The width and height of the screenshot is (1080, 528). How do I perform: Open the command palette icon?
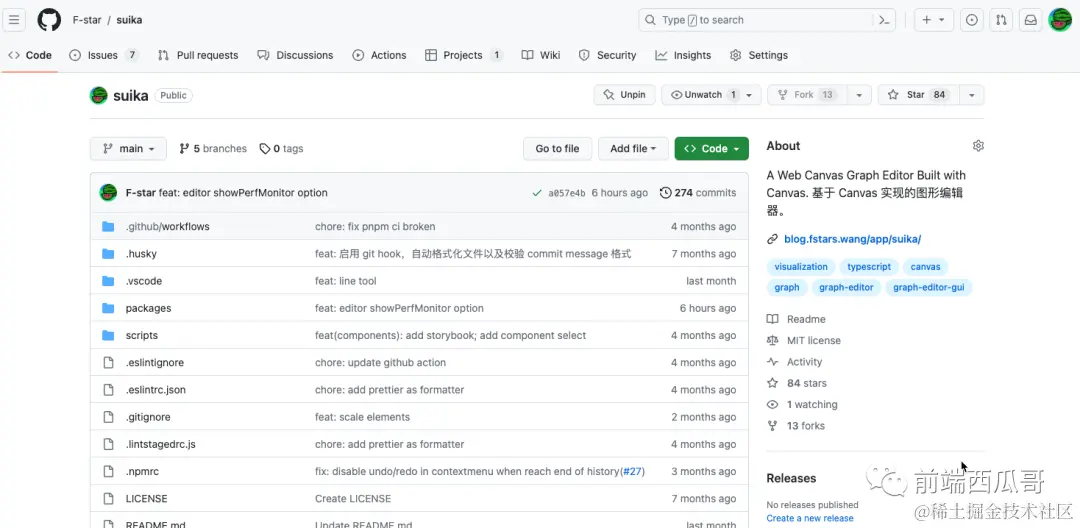point(885,20)
